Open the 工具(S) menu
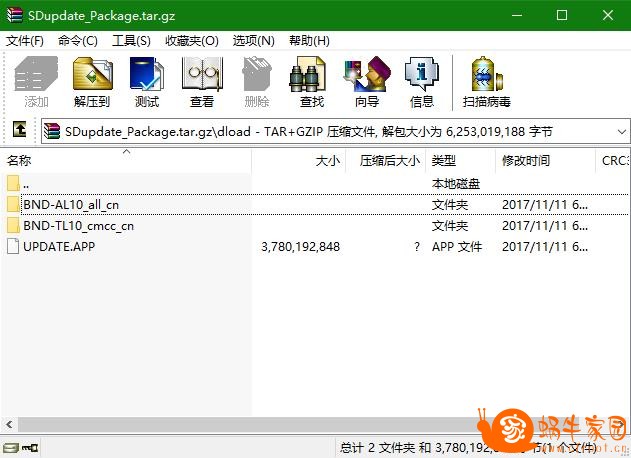This screenshot has height=458, width=631. click(x=131, y=41)
